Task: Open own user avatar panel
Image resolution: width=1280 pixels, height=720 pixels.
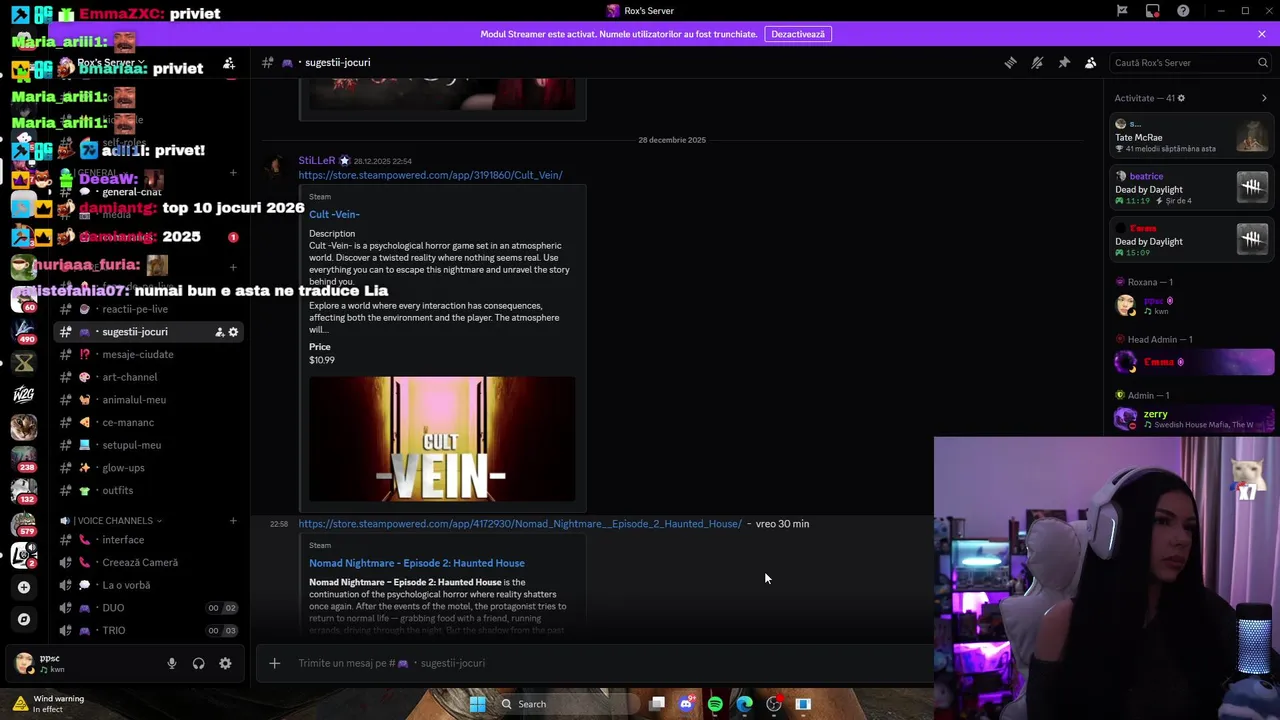Action: pos(24,663)
